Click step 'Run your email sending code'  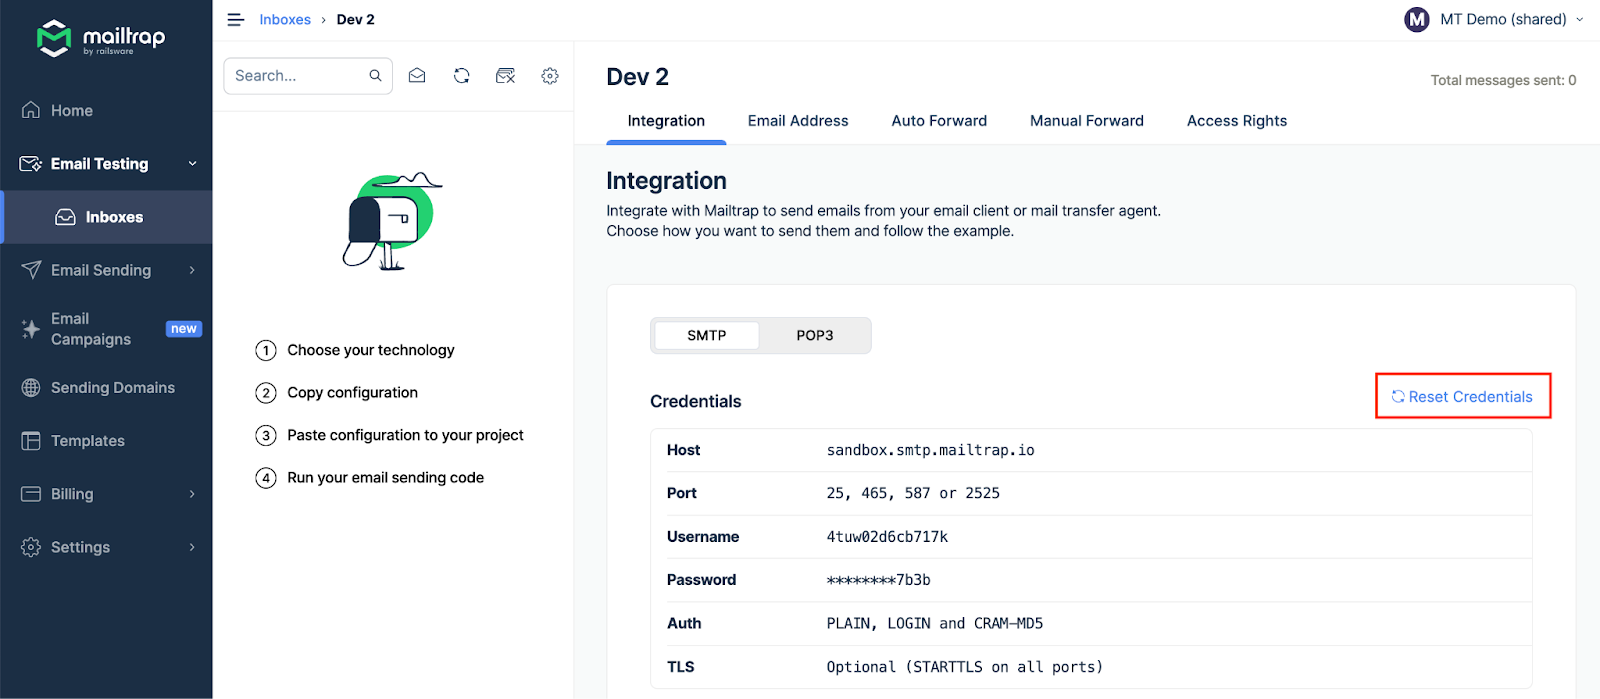(386, 478)
